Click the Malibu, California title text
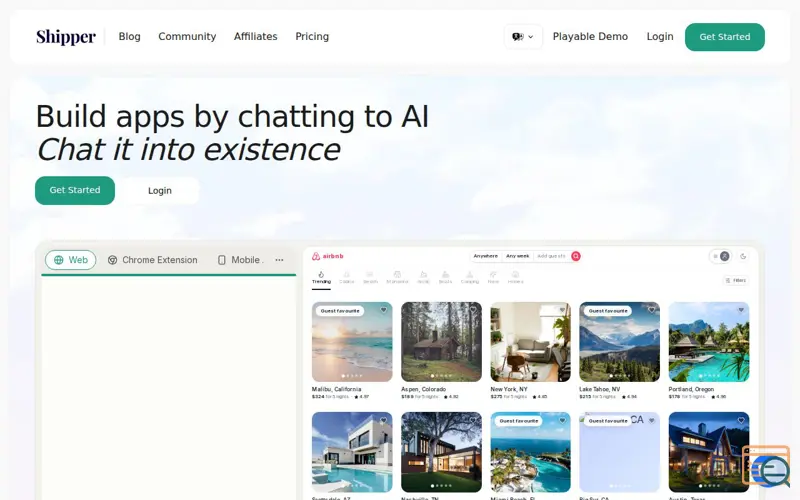This screenshot has height=500, width=800. tap(336, 389)
